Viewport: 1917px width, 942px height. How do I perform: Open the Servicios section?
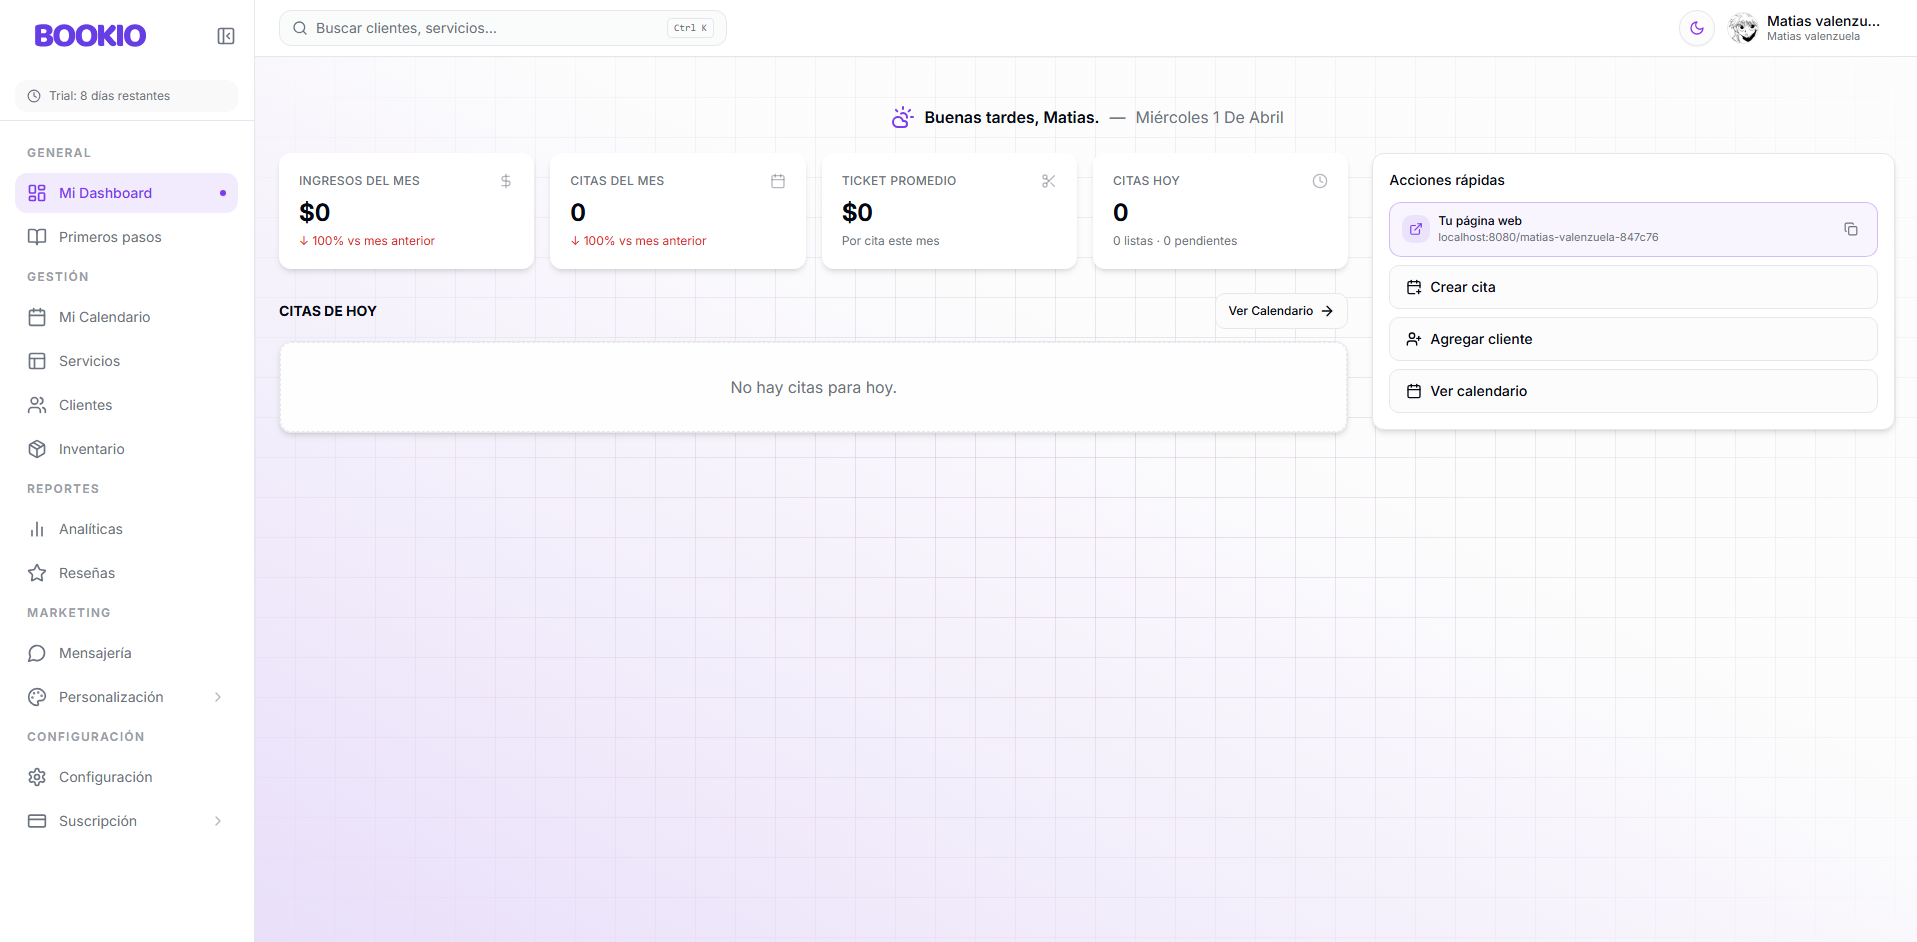click(126, 361)
